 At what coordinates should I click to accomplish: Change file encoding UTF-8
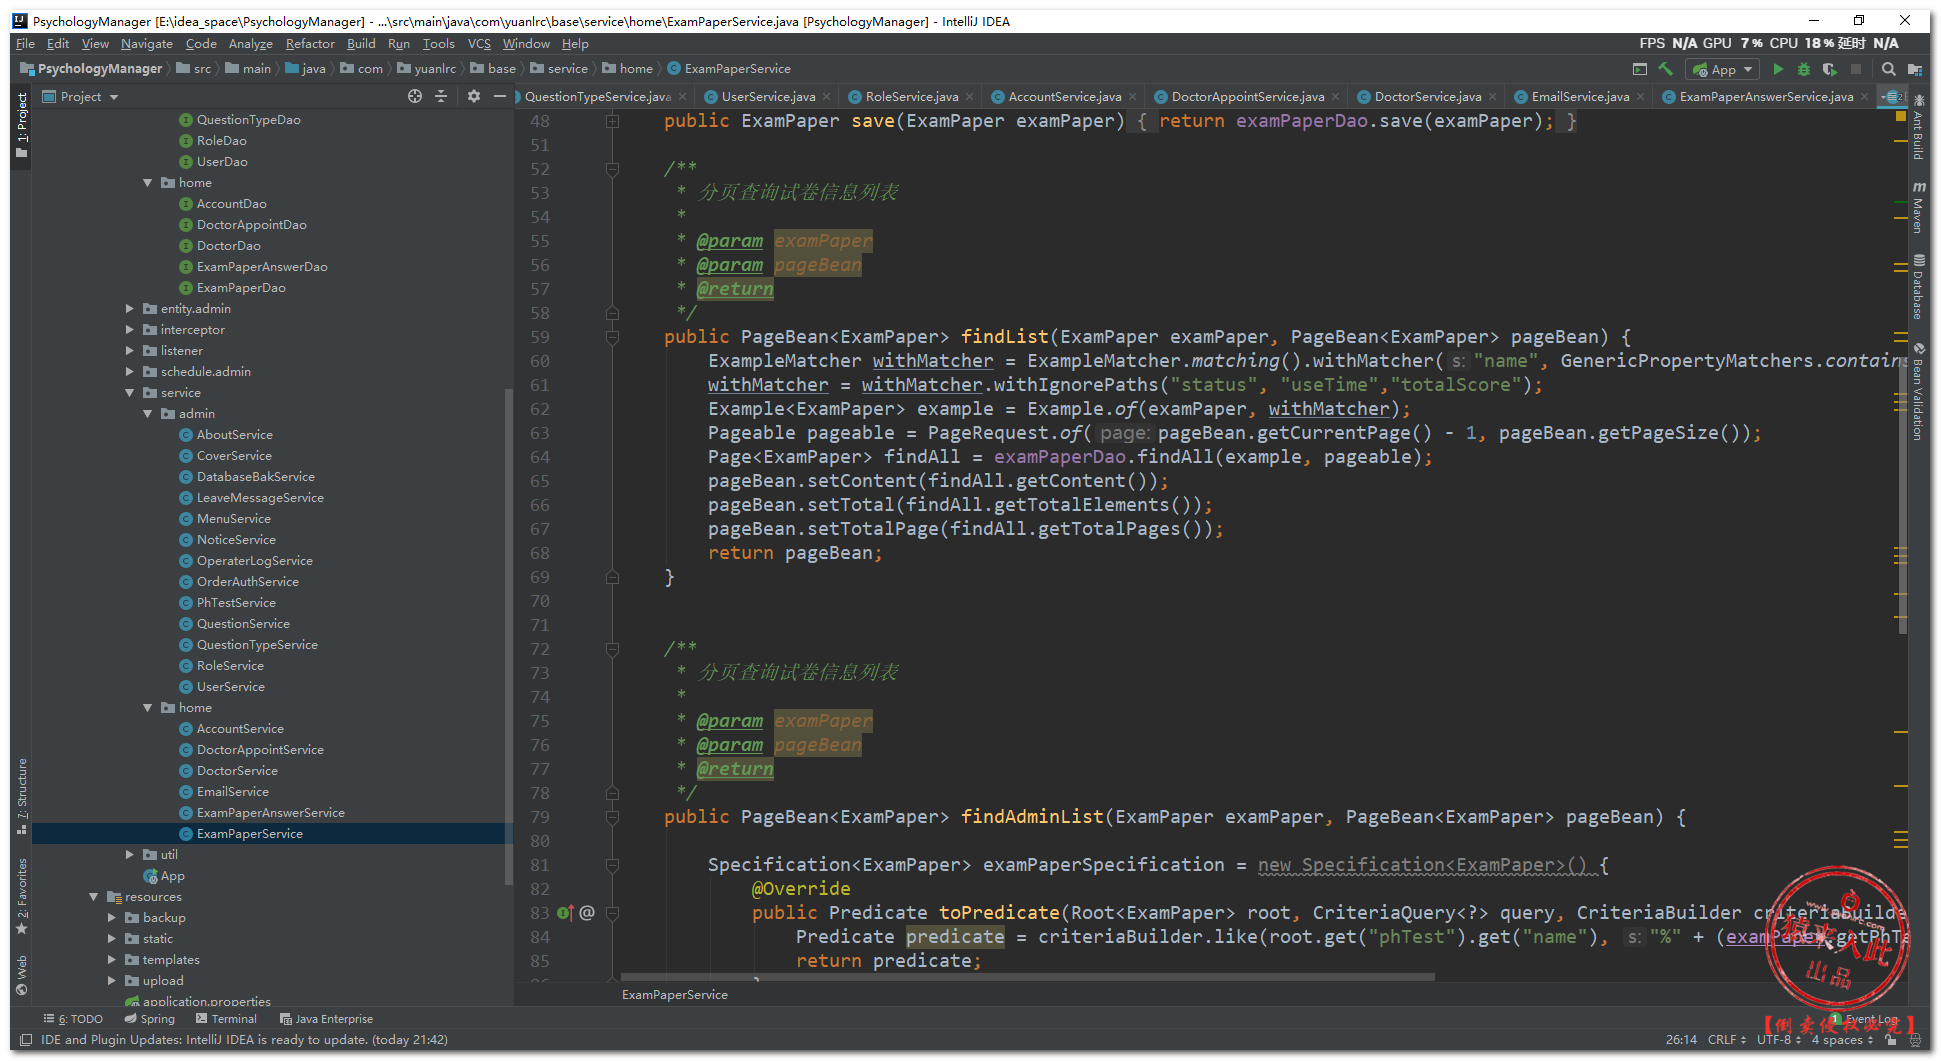tap(1779, 1040)
